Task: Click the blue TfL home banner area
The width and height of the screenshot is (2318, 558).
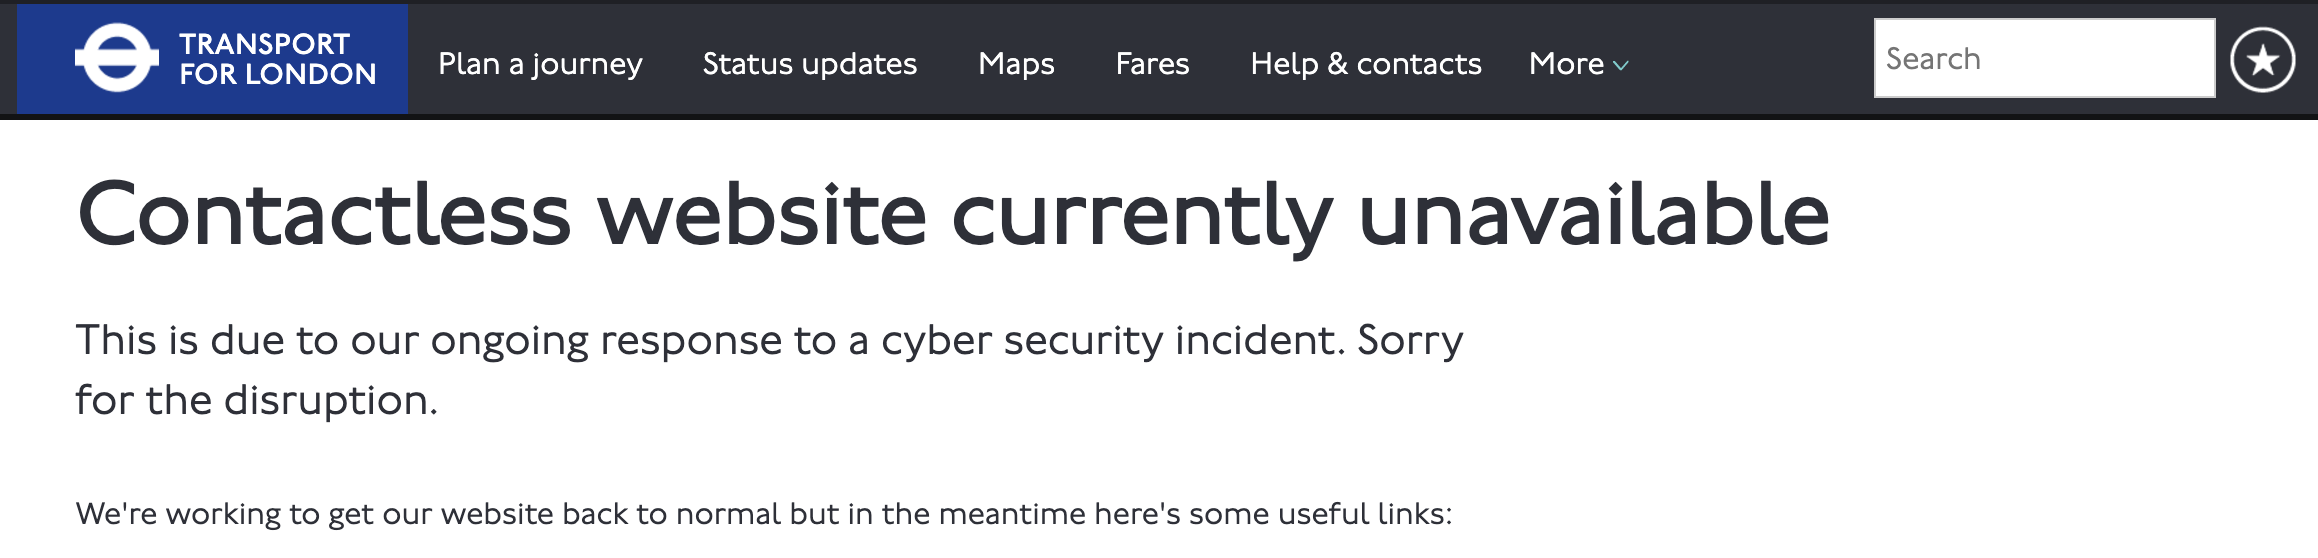Action: [x=212, y=59]
